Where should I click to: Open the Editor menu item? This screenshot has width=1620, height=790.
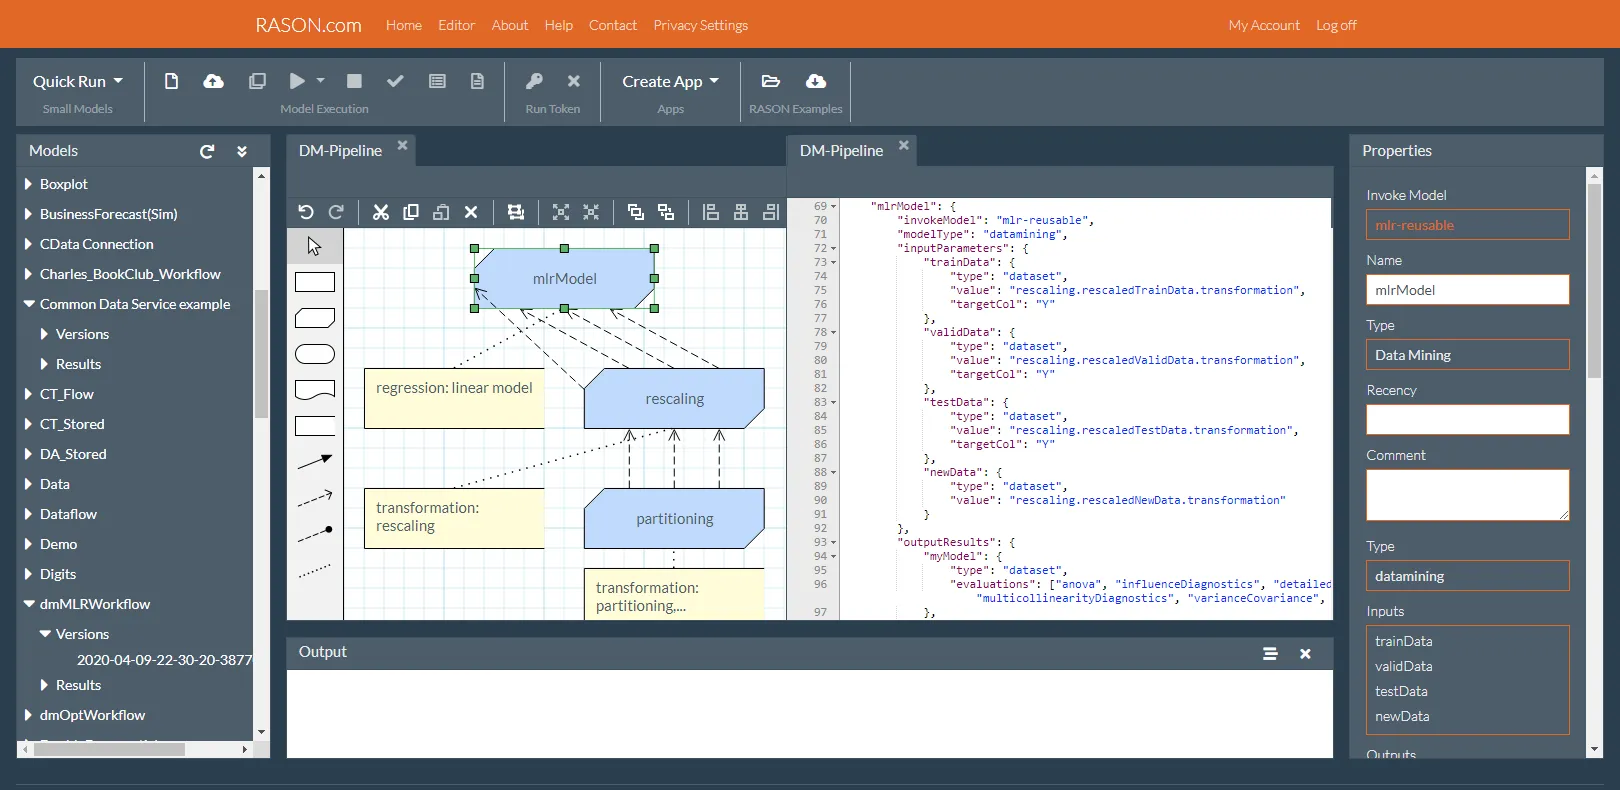point(456,25)
